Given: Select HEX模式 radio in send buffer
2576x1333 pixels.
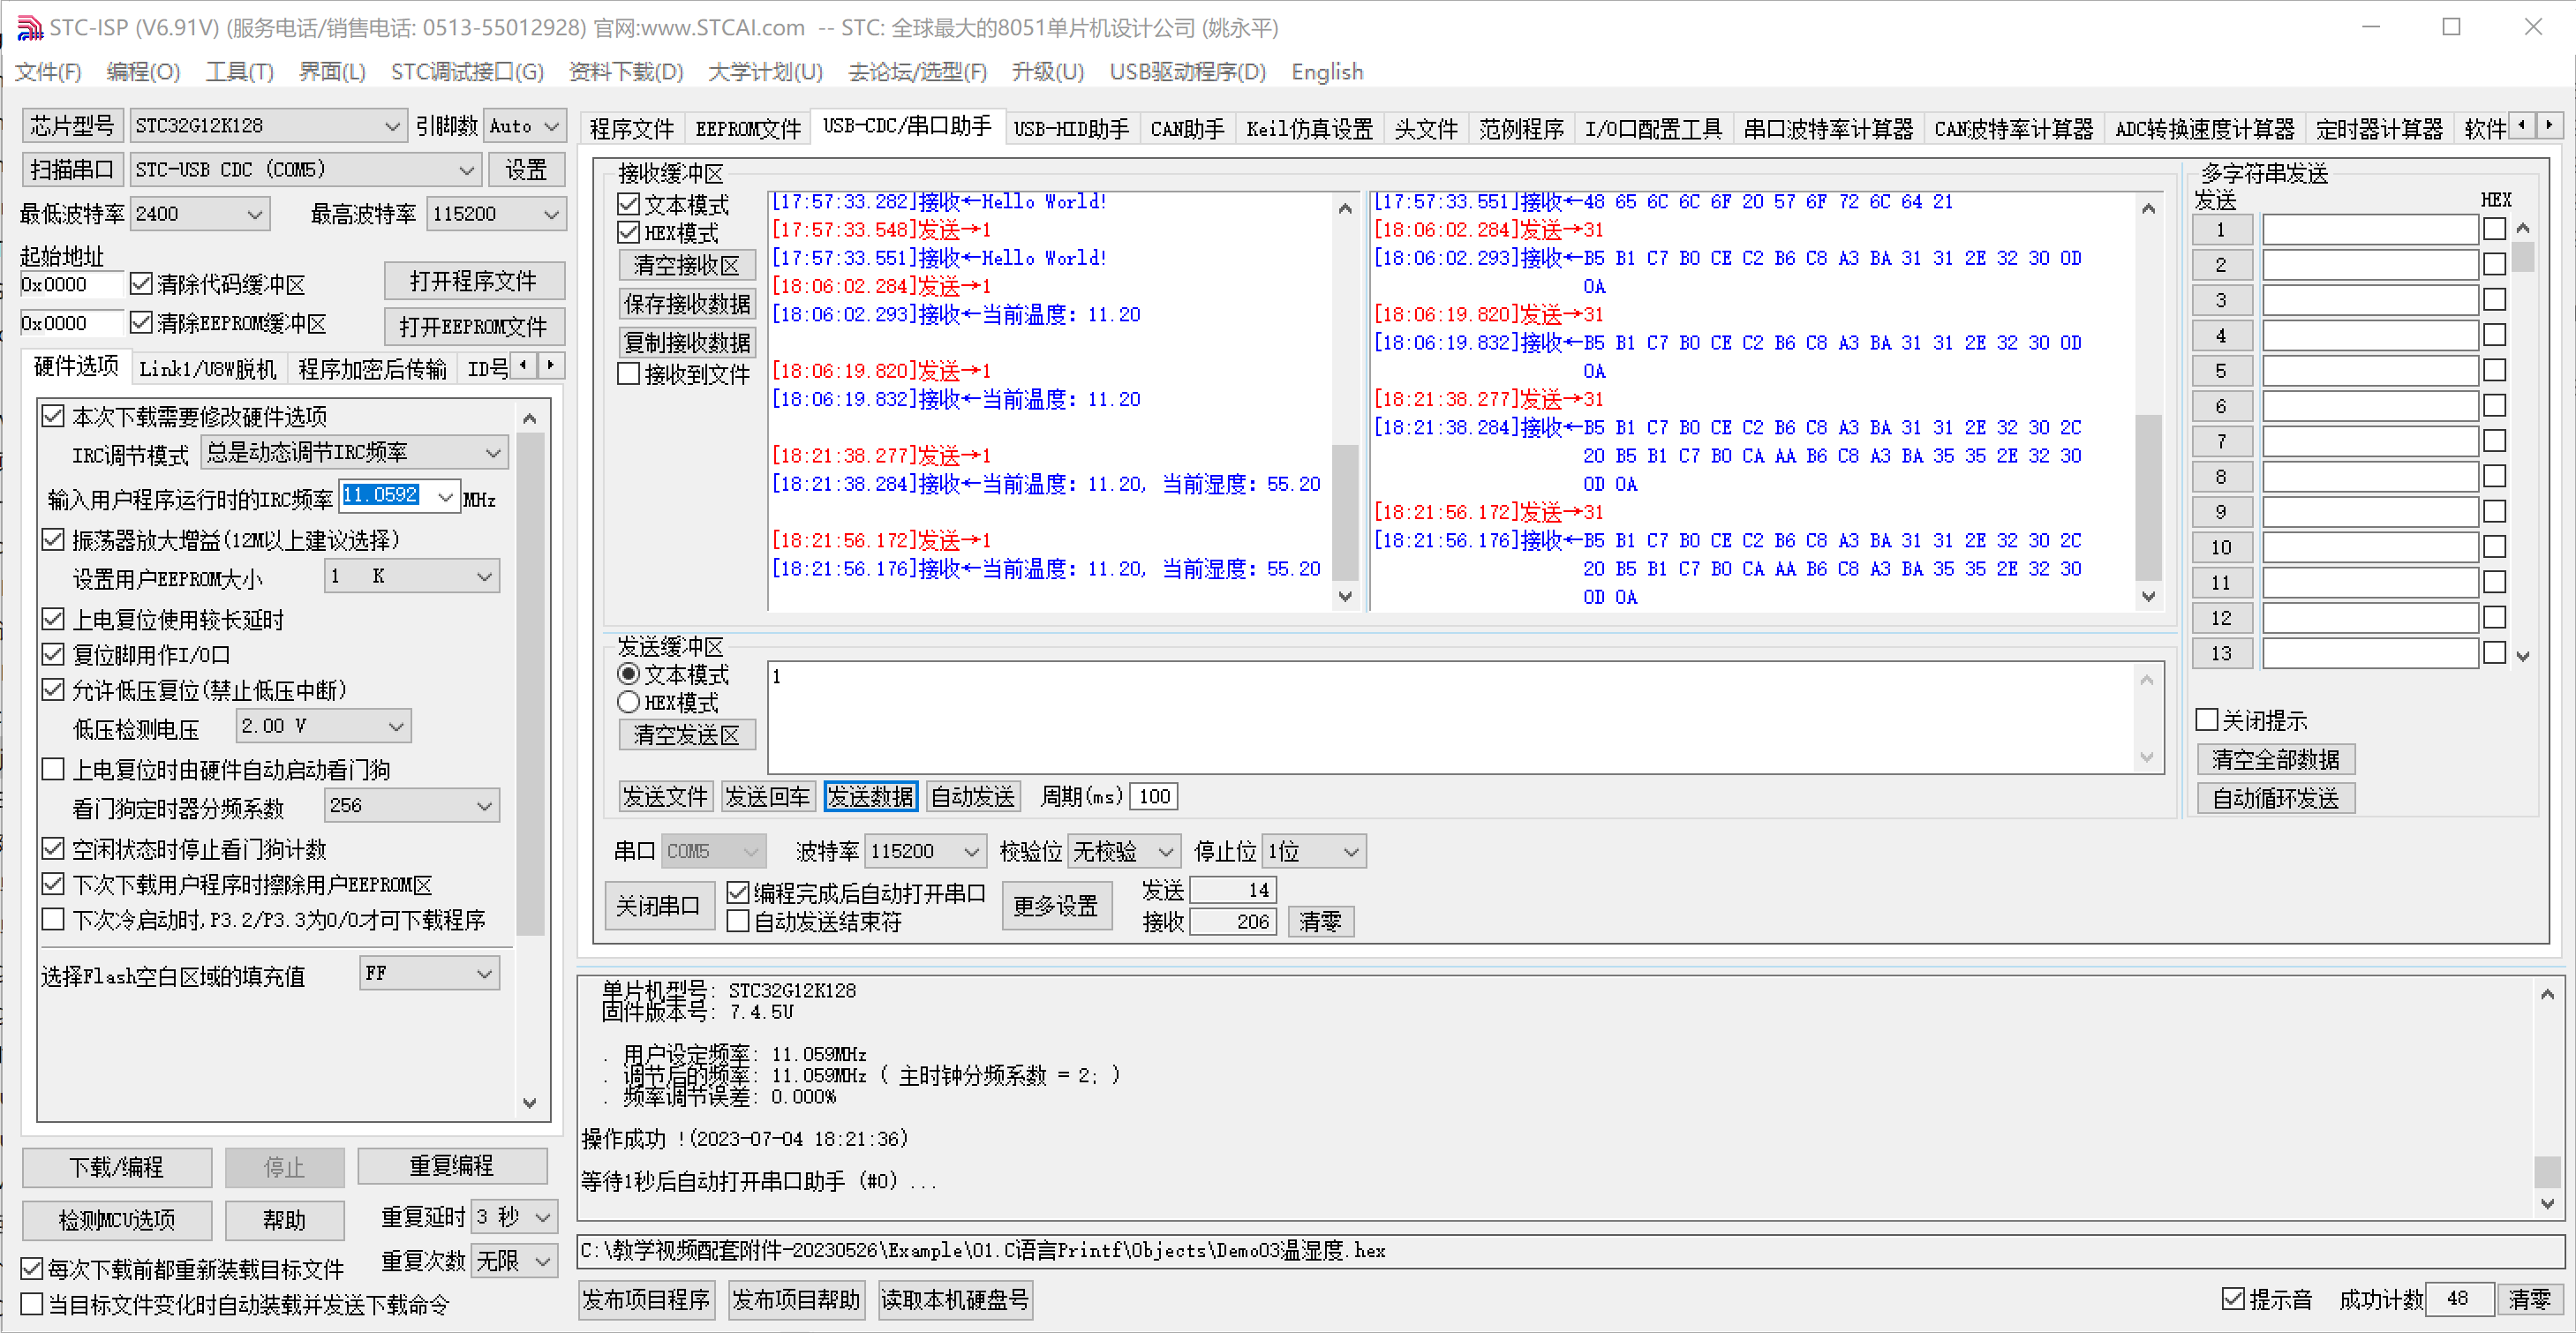Looking at the screenshot, I should pyautogui.click(x=628, y=702).
